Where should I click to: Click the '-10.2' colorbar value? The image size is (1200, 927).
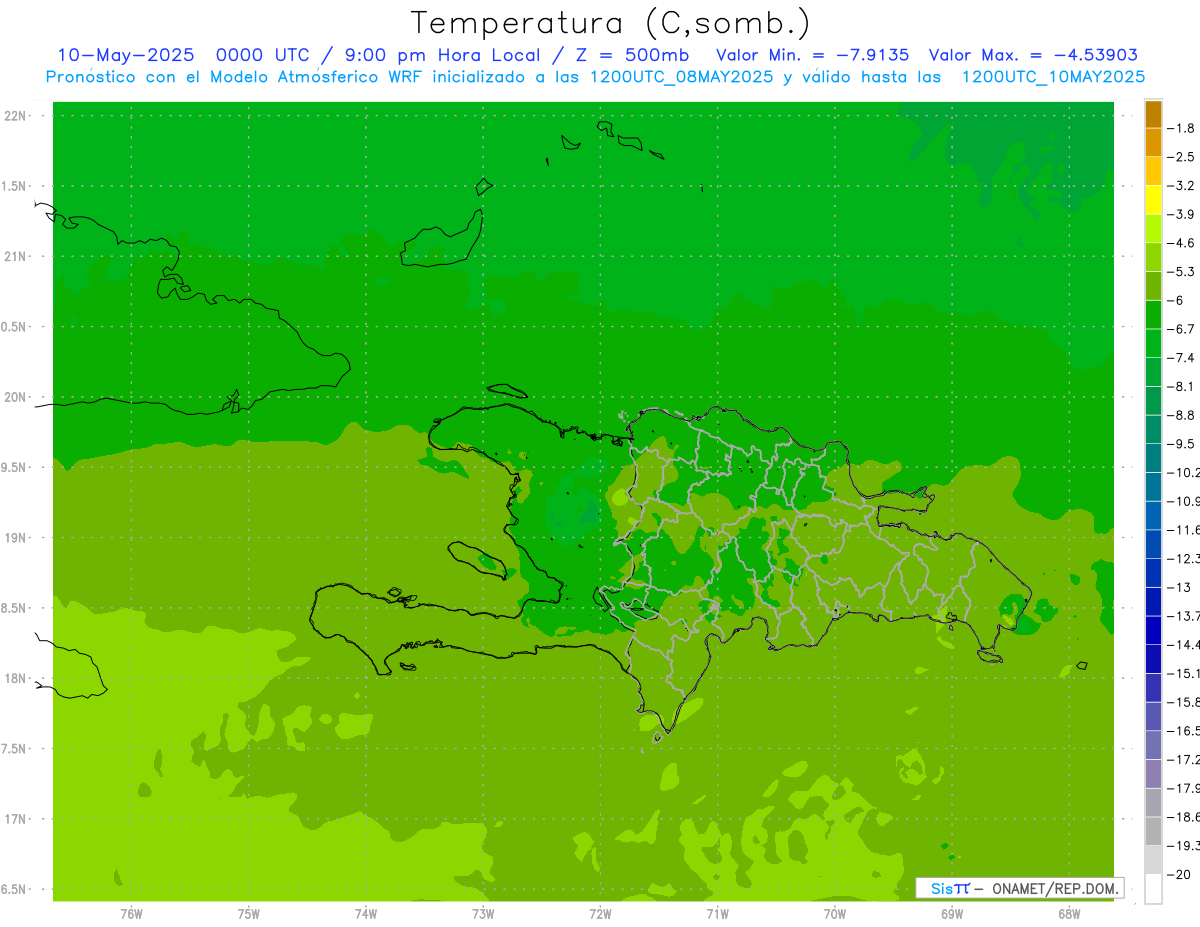tap(1183, 472)
